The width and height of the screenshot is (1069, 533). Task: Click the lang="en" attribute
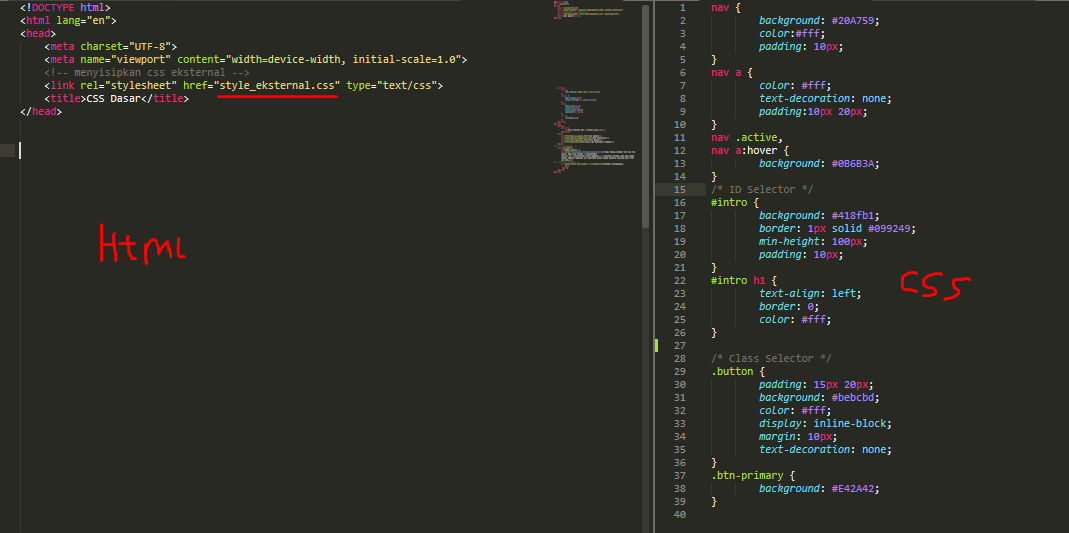pyautogui.click(x=86, y=20)
